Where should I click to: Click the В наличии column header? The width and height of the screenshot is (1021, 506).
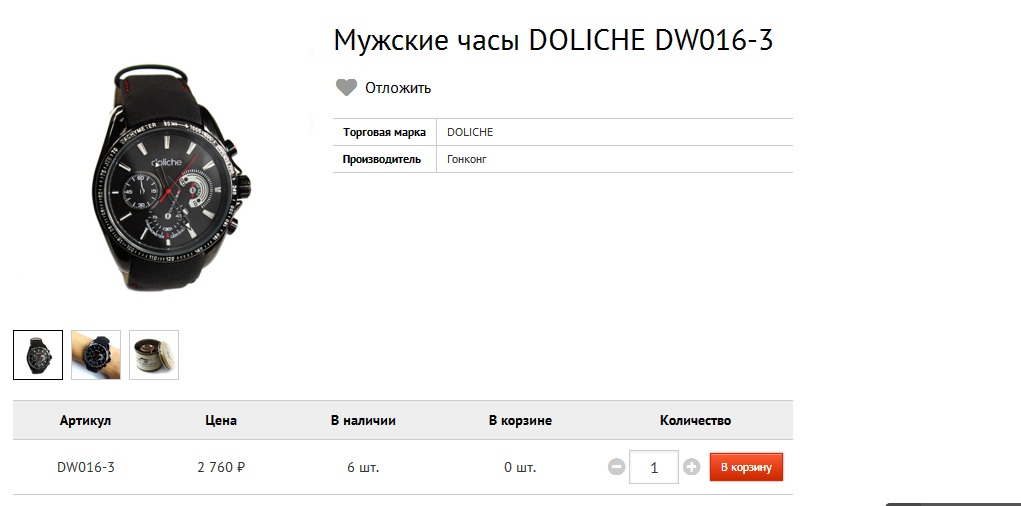coord(363,420)
